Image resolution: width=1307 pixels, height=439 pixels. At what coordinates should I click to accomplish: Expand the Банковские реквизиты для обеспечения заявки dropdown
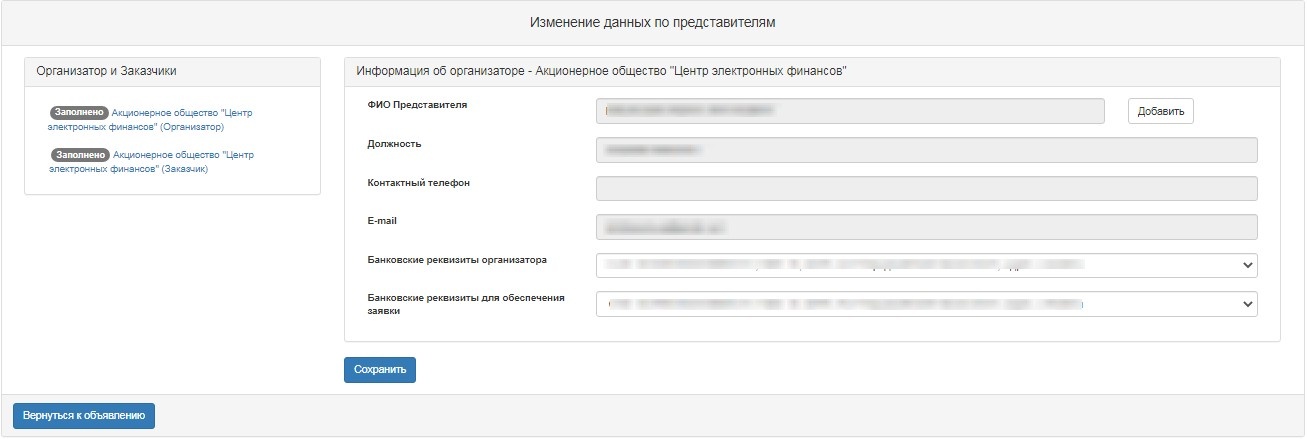click(x=926, y=304)
